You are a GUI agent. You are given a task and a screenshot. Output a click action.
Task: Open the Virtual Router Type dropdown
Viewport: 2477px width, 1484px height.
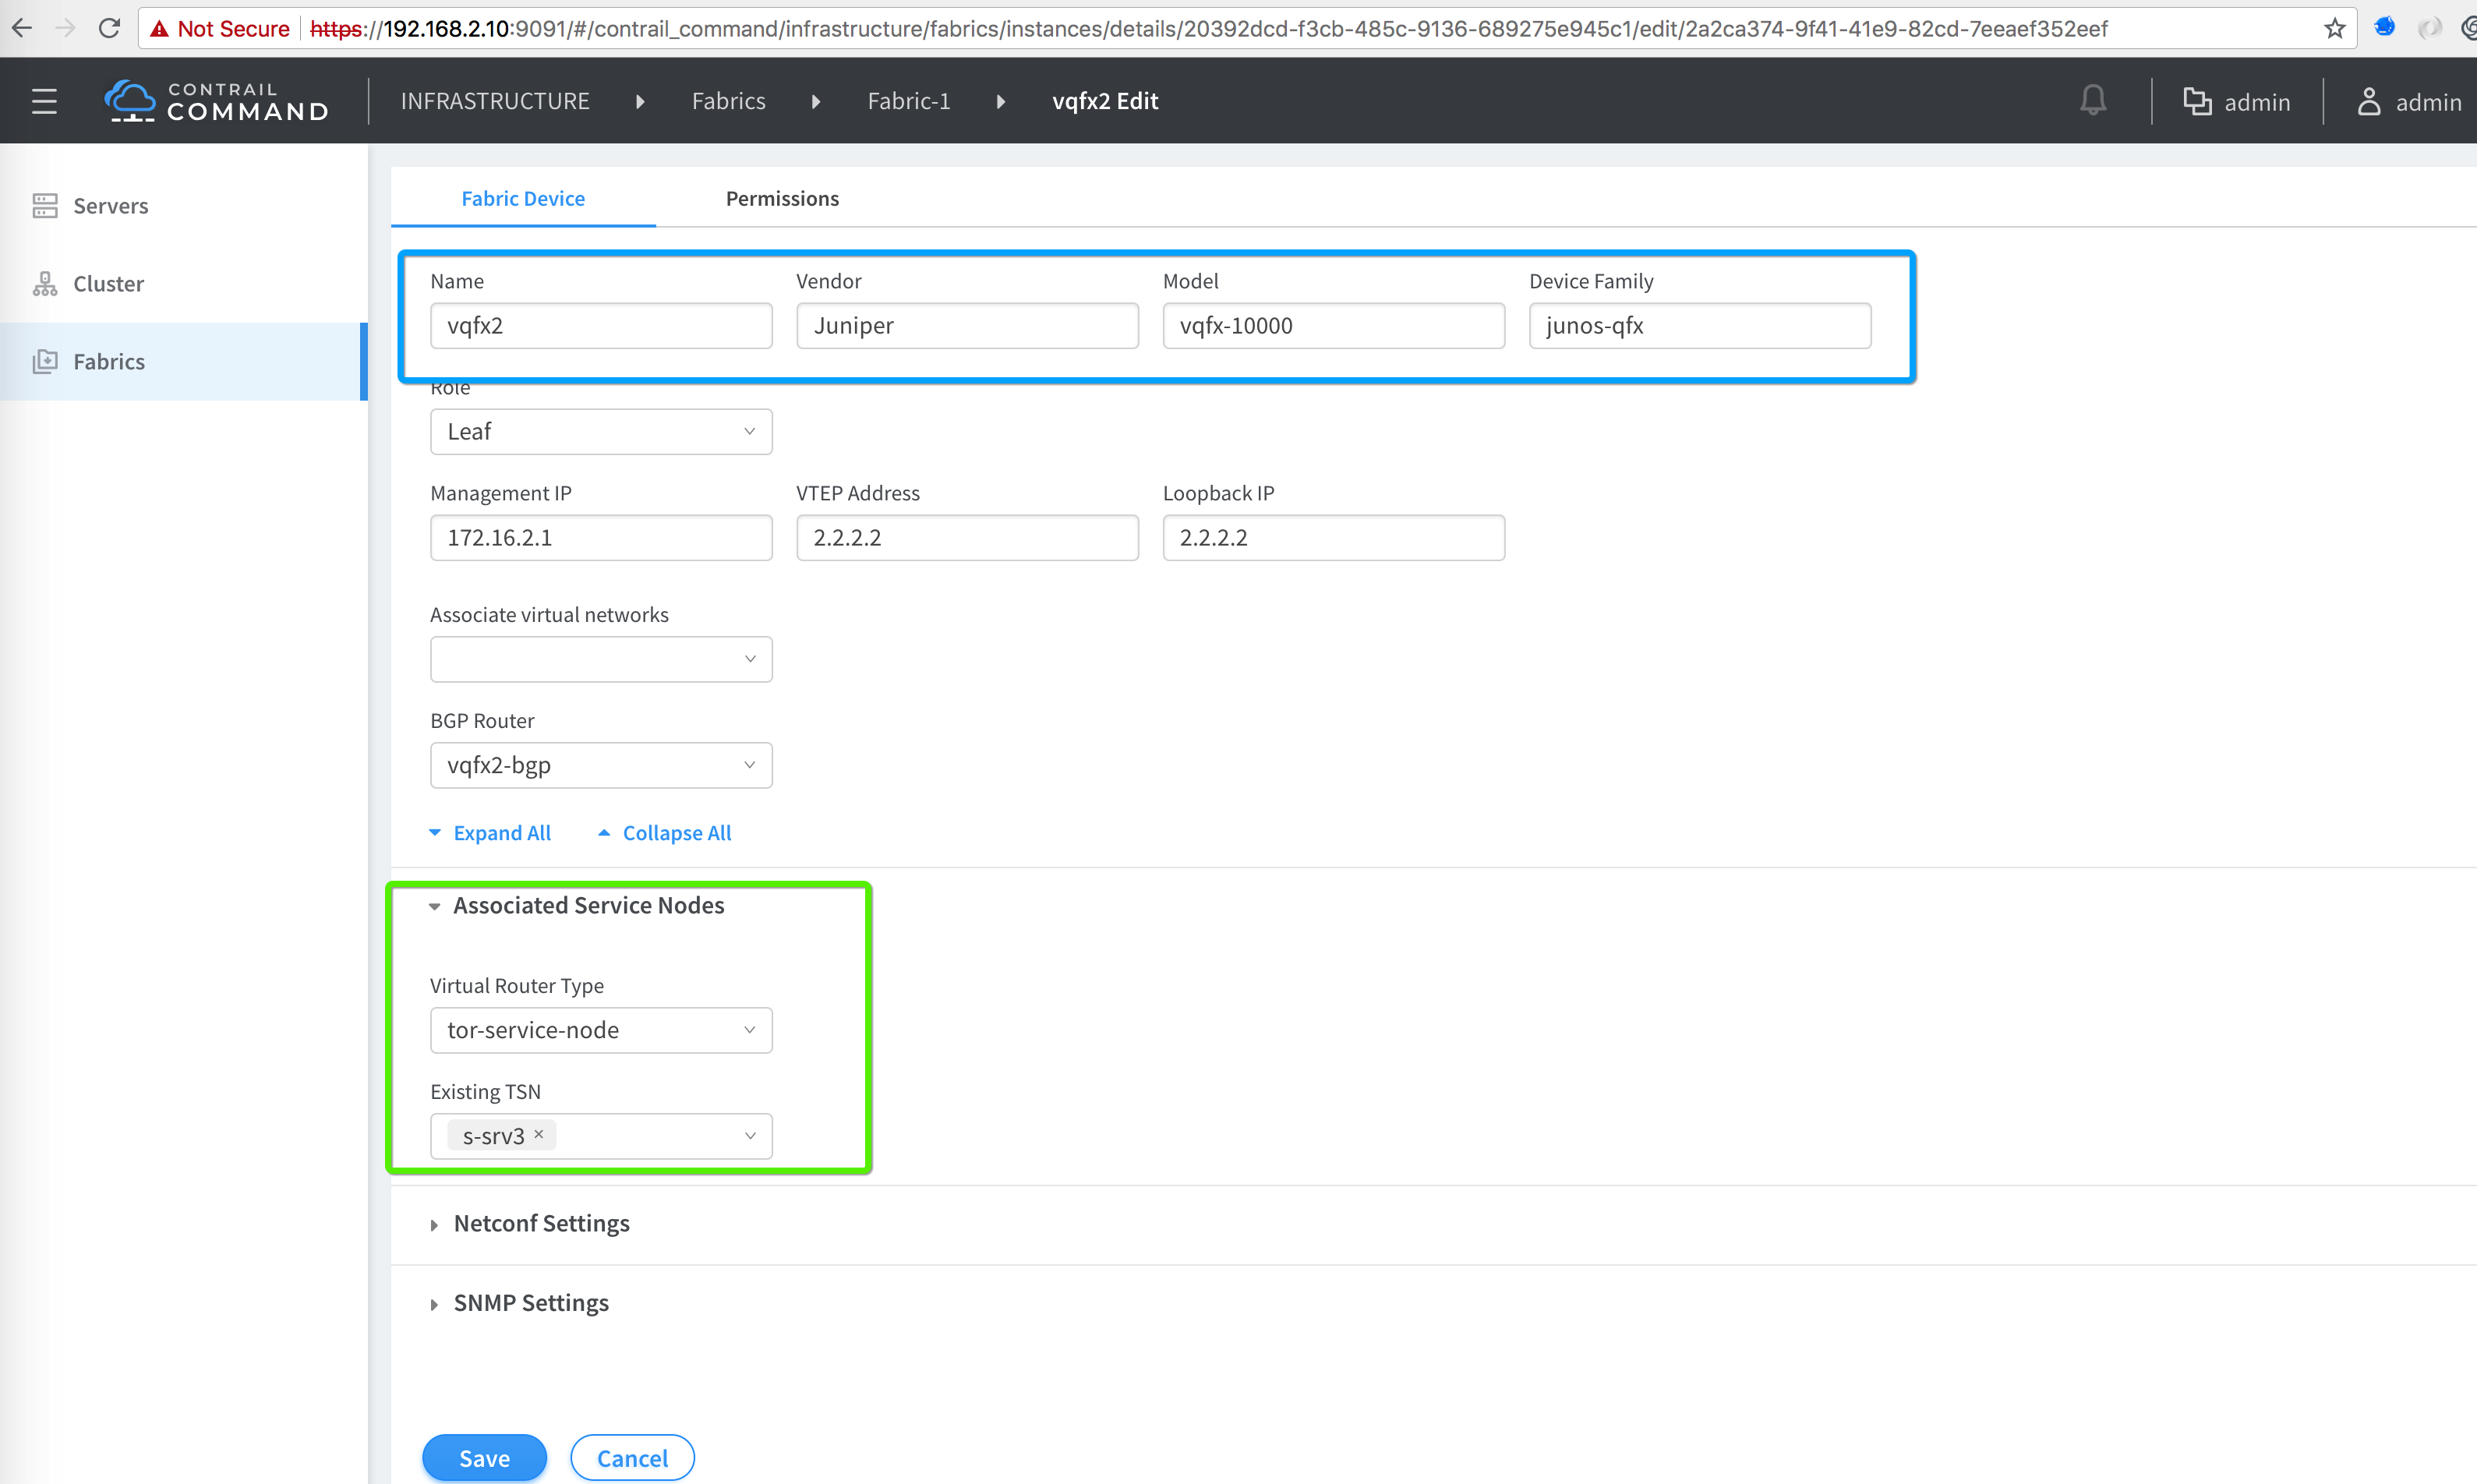pos(601,1030)
